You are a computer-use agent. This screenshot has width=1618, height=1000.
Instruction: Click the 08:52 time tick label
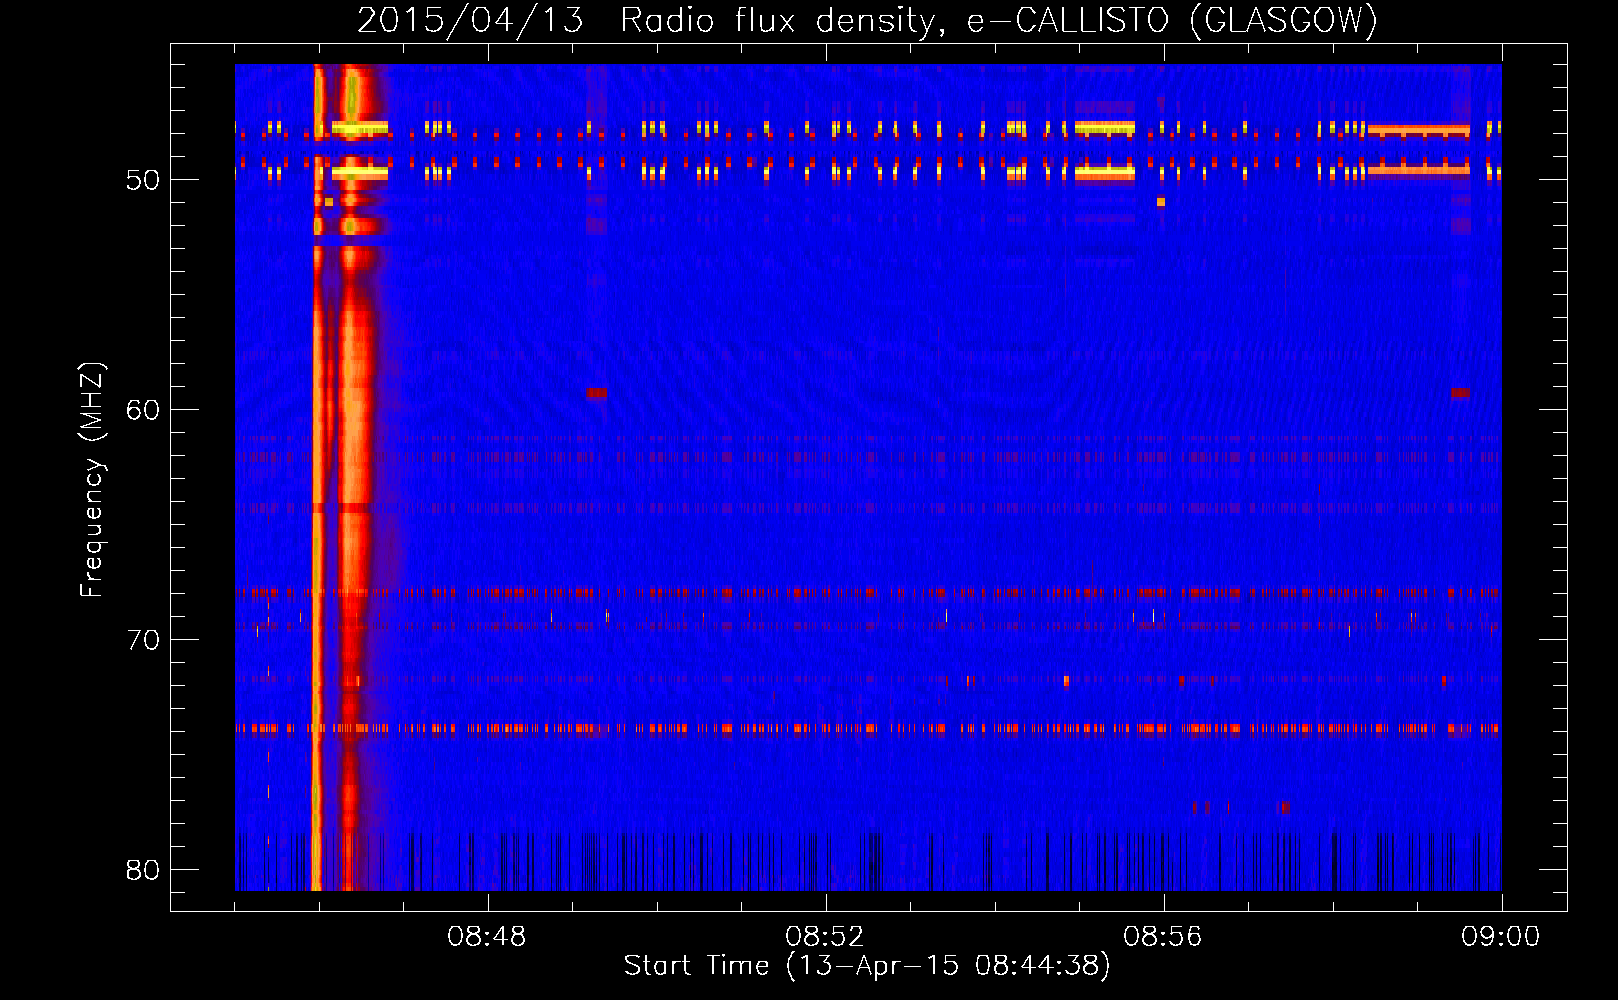[x=825, y=937]
